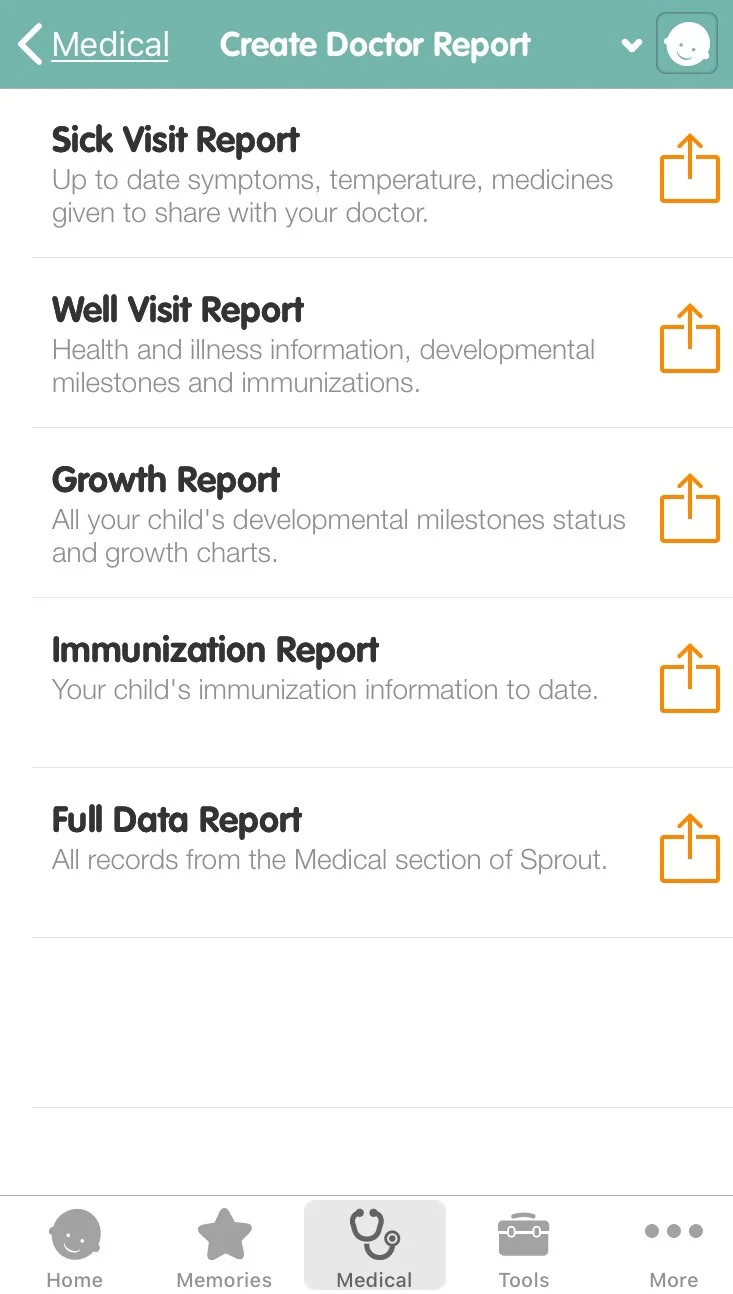
Task: Open the More tab
Action: [x=674, y=1247]
